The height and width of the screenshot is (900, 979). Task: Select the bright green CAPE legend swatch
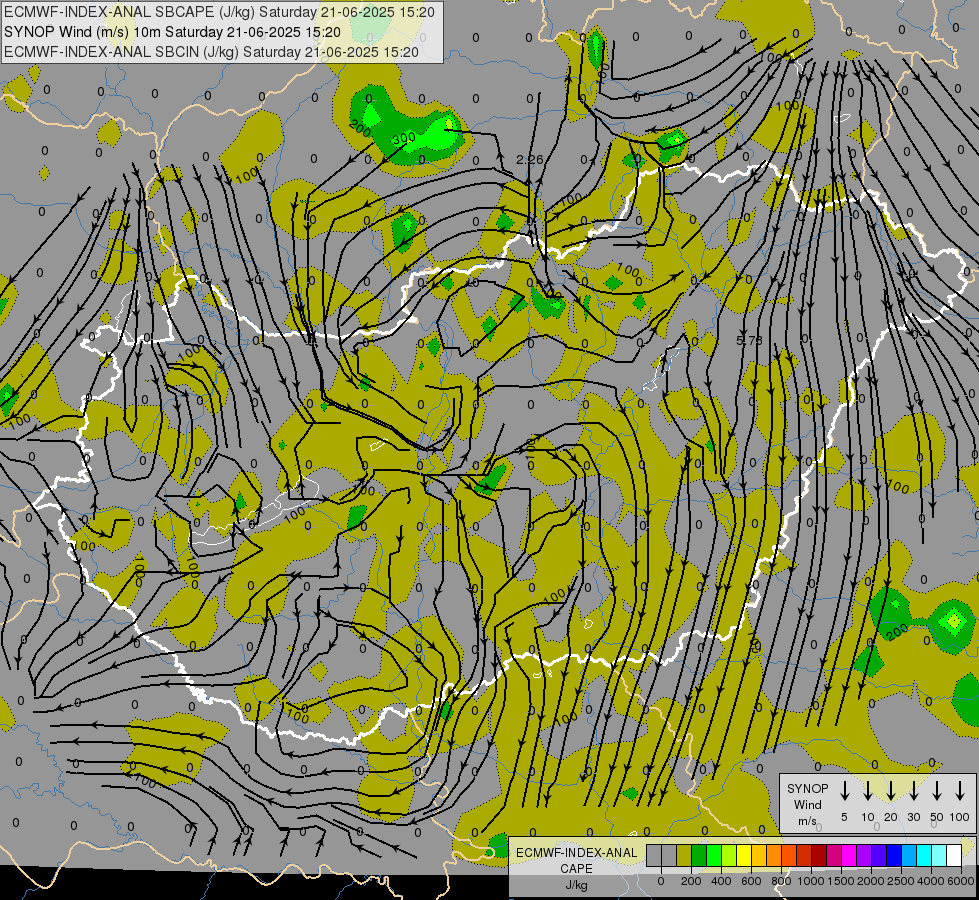coord(714,855)
